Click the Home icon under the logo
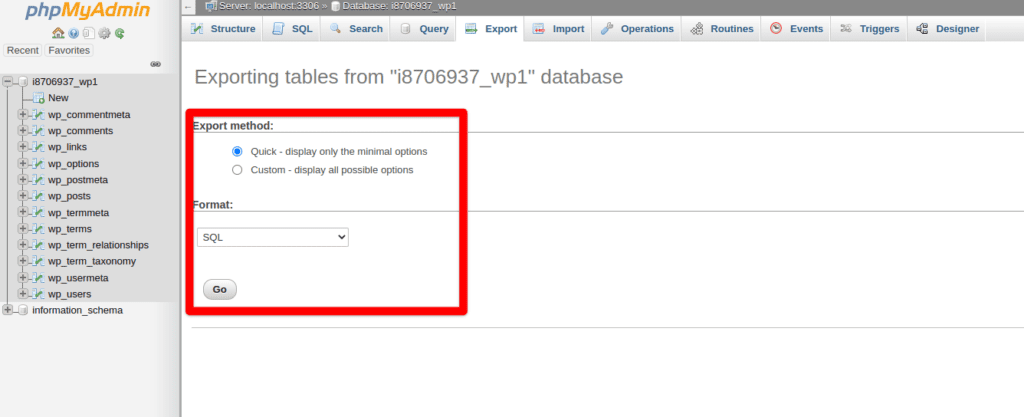Viewport: 1024px width, 417px height. [x=59, y=33]
